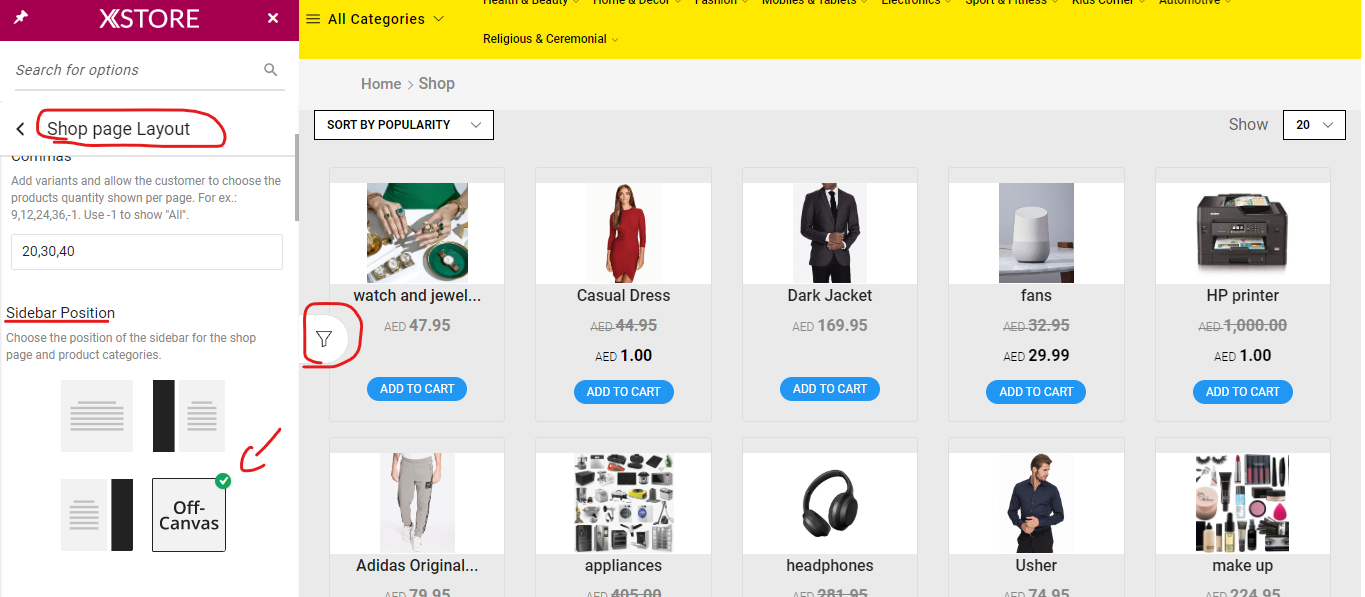Add fans product to cart
The image size is (1365, 597).
tap(1036, 392)
